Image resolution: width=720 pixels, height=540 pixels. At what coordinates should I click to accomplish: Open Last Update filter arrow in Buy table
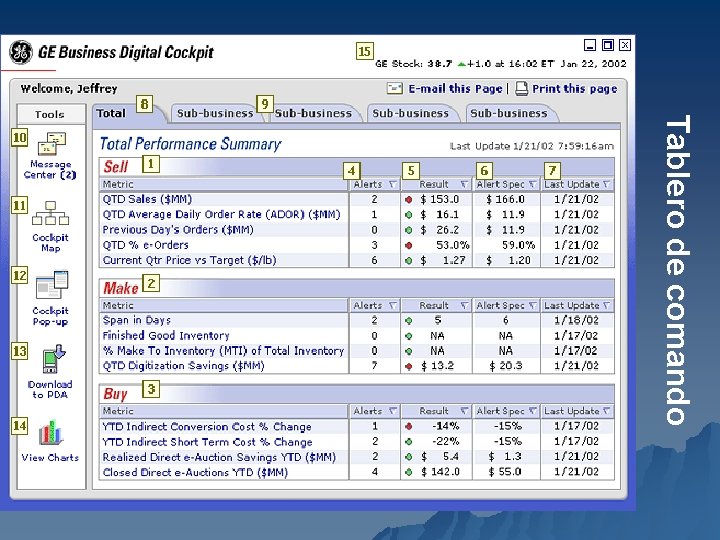tap(607, 411)
